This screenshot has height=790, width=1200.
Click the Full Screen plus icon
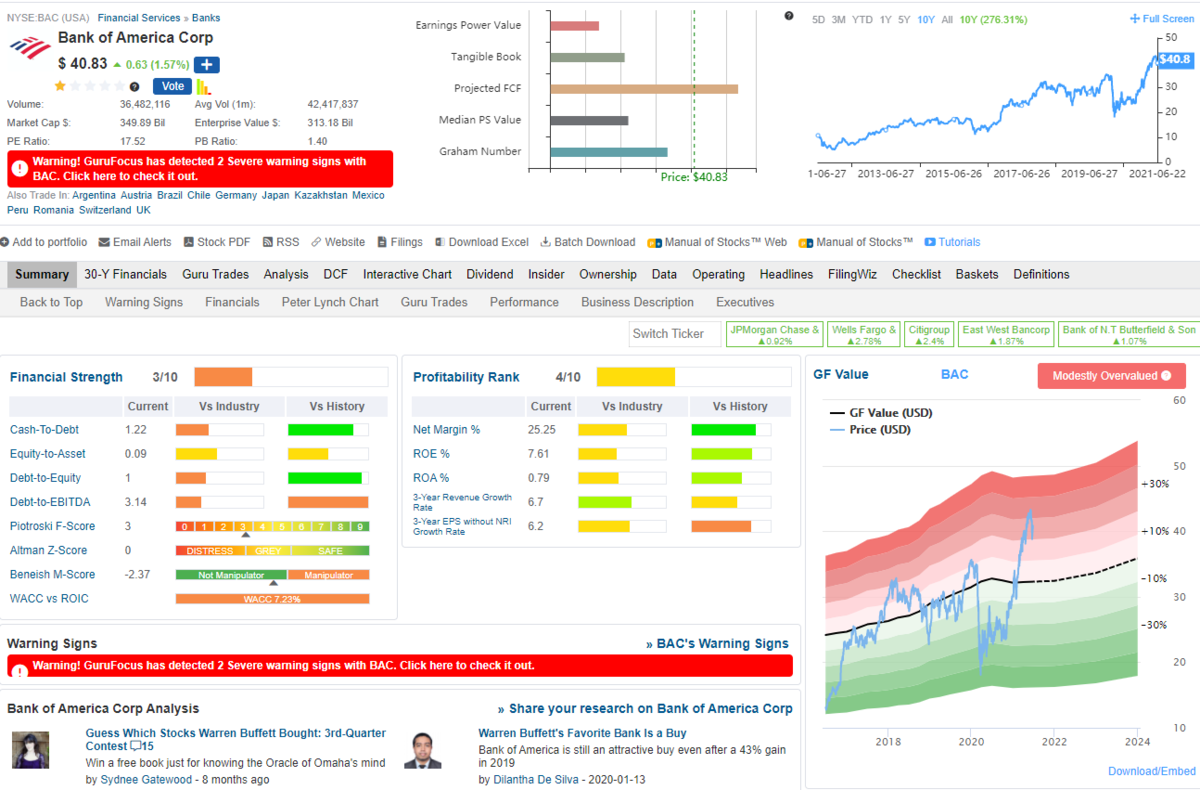(x=1135, y=19)
